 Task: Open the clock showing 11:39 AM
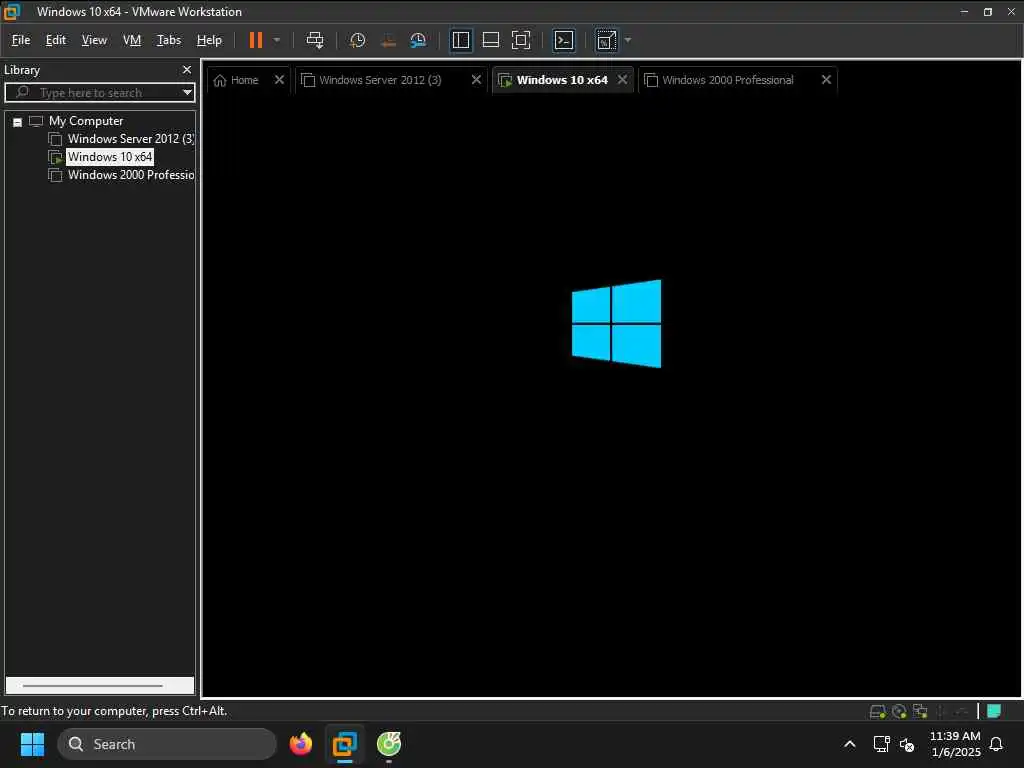point(955,744)
